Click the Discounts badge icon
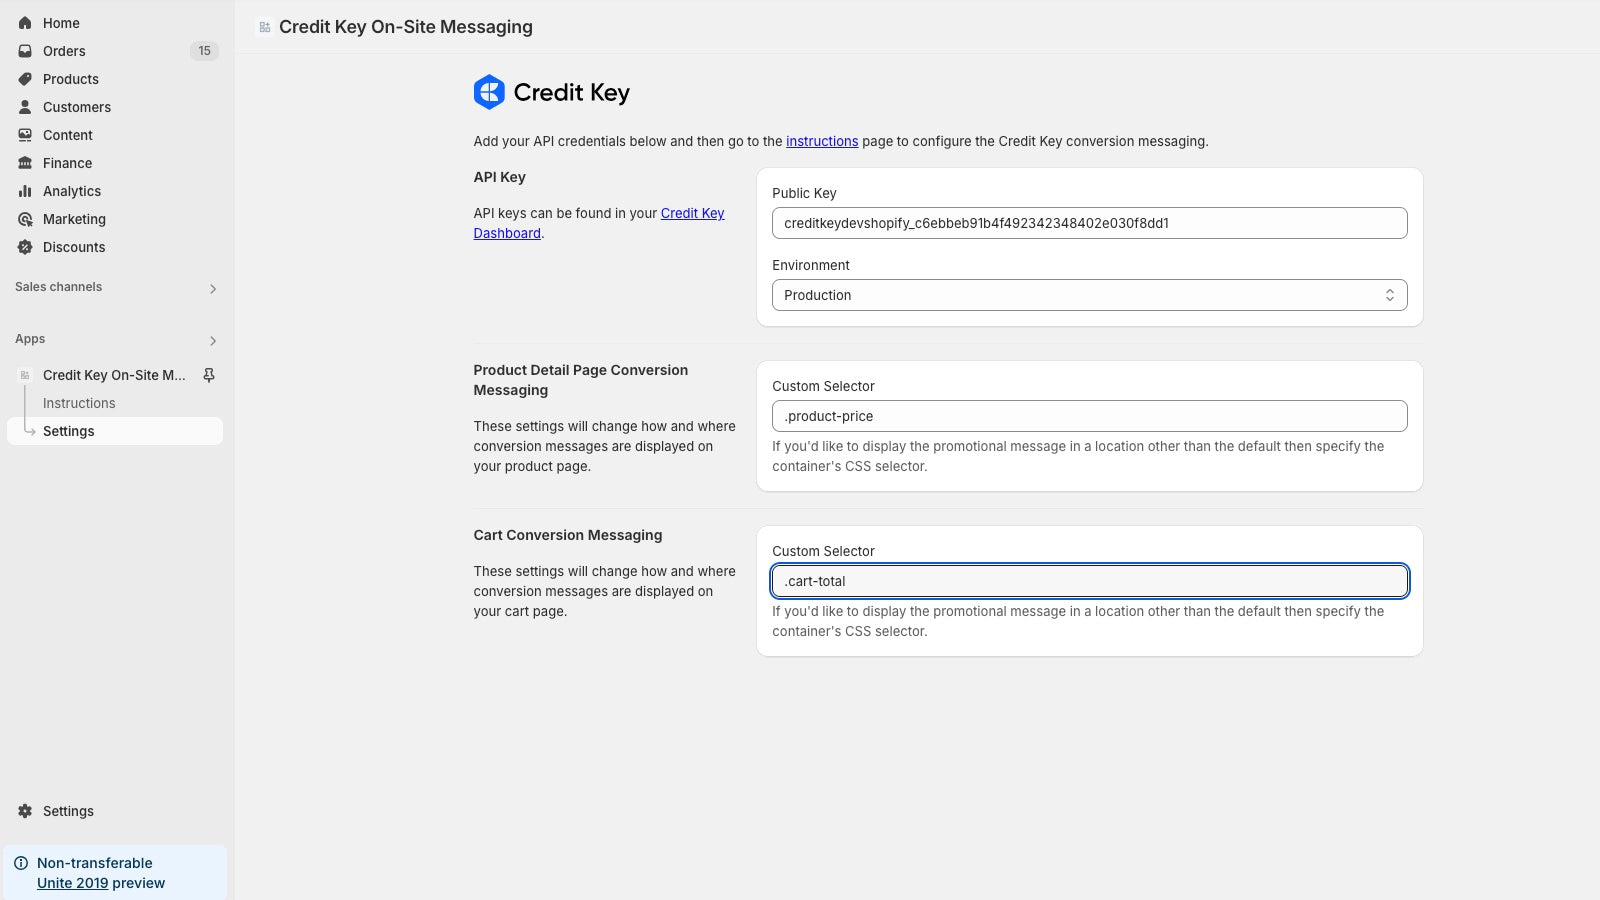The width and height of the screenshot is (1600, 900). coord(25,247)
